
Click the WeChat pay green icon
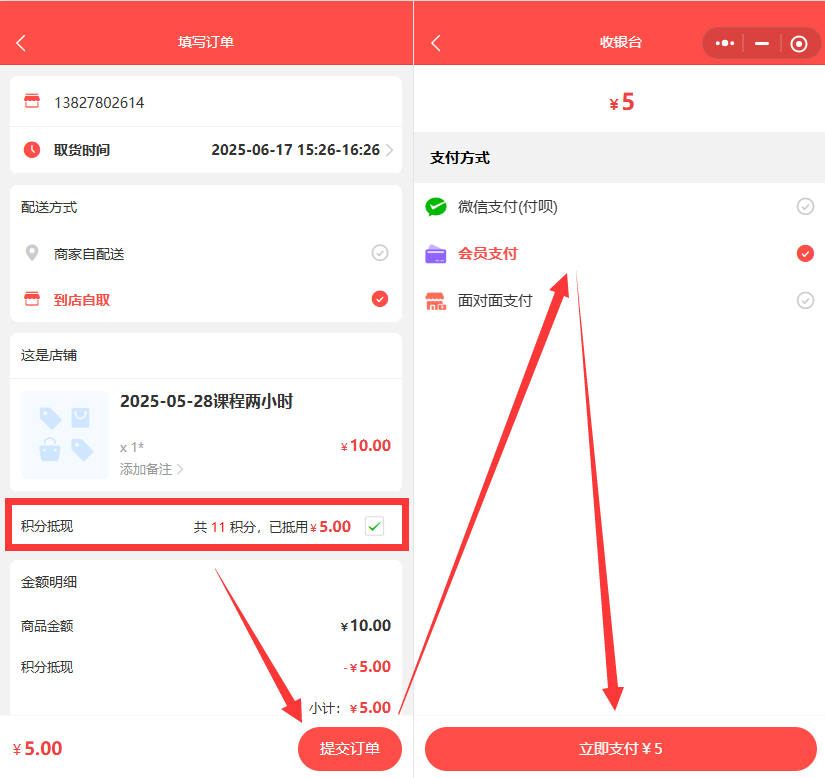tap(436, 207)
